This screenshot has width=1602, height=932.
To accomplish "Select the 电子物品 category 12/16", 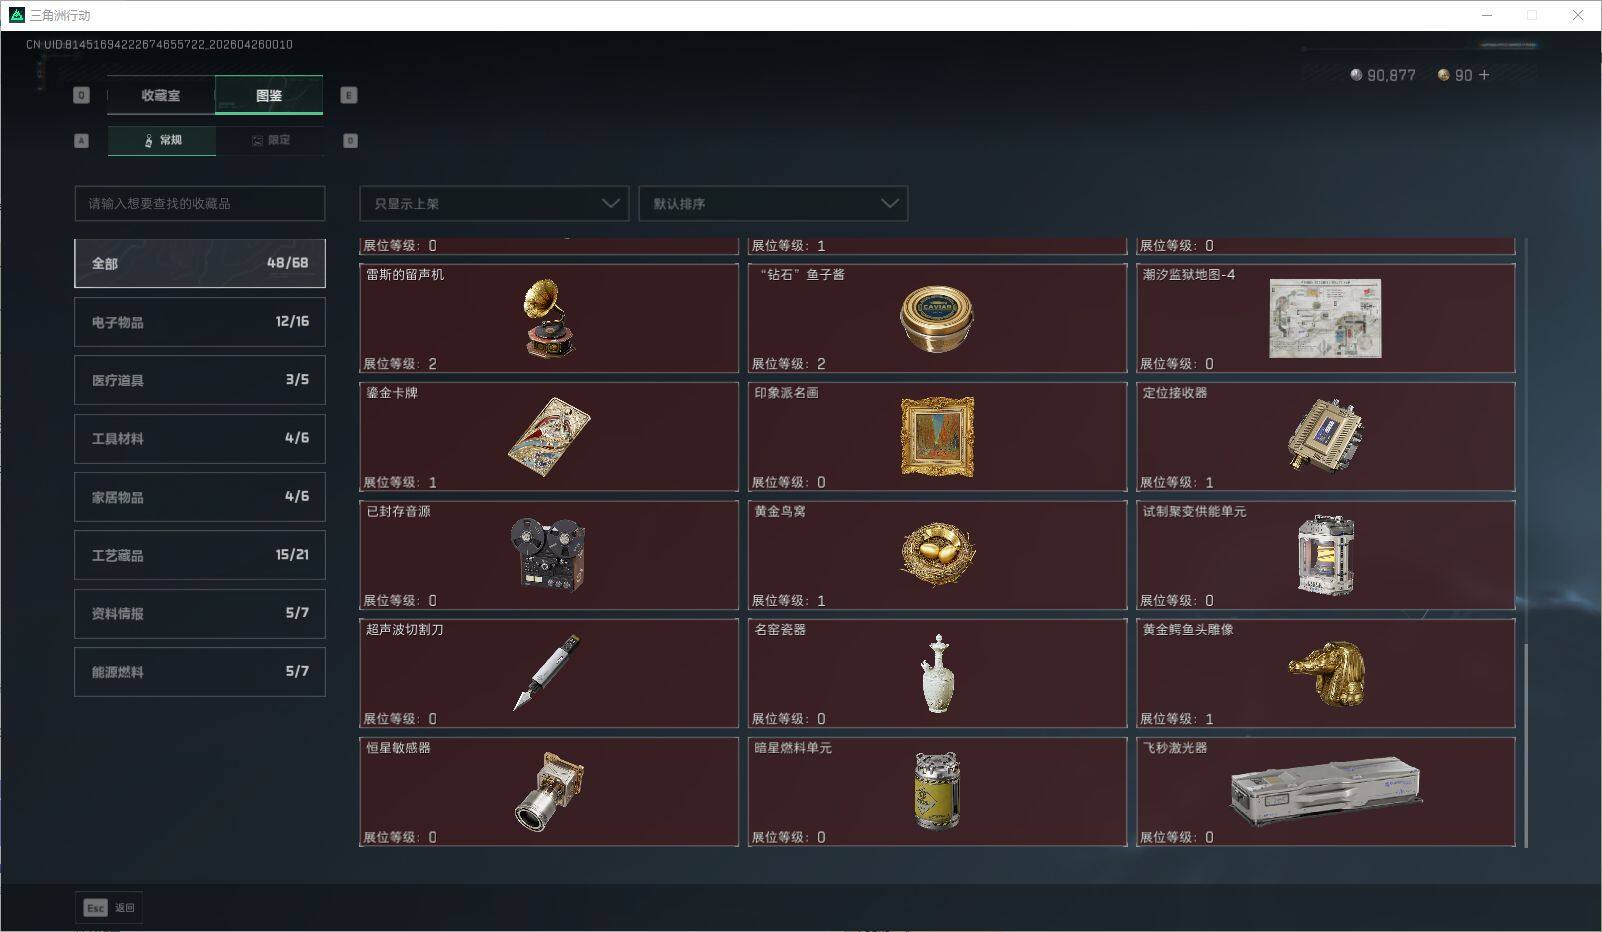I will pos(200,322).
